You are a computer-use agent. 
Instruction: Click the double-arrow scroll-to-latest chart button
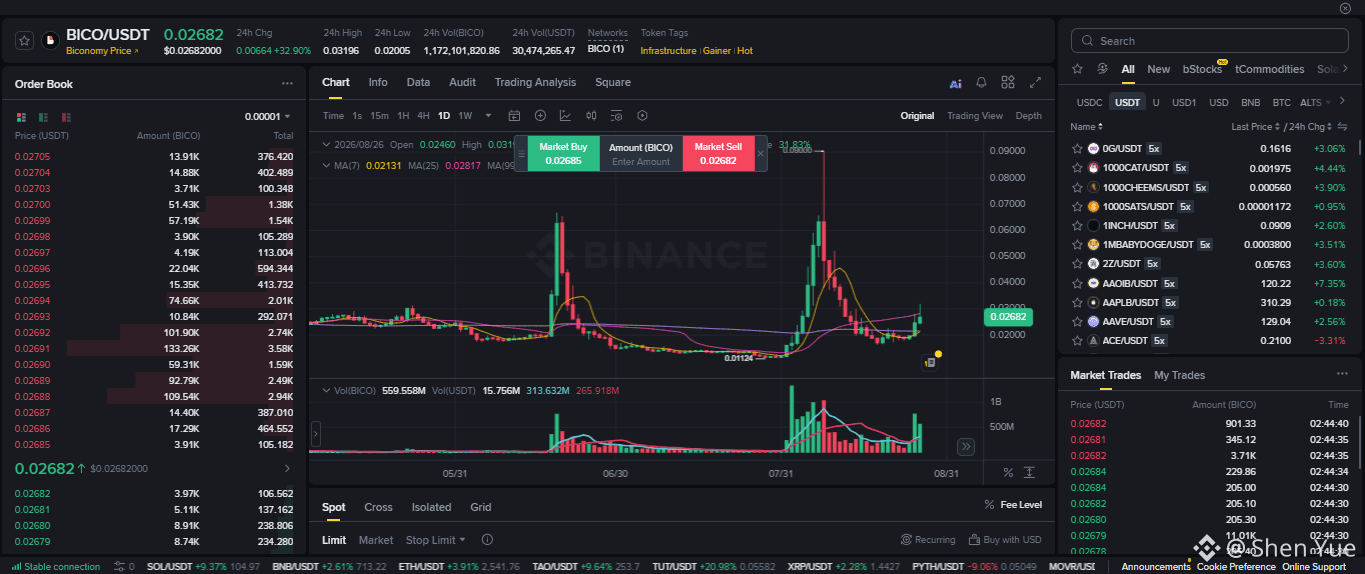point(966,447)
